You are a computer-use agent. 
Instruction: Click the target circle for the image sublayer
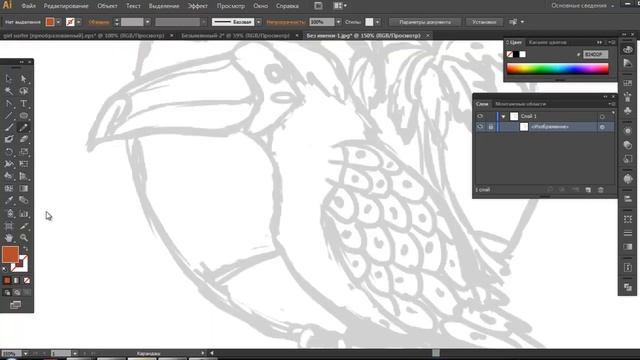point(602,127)
